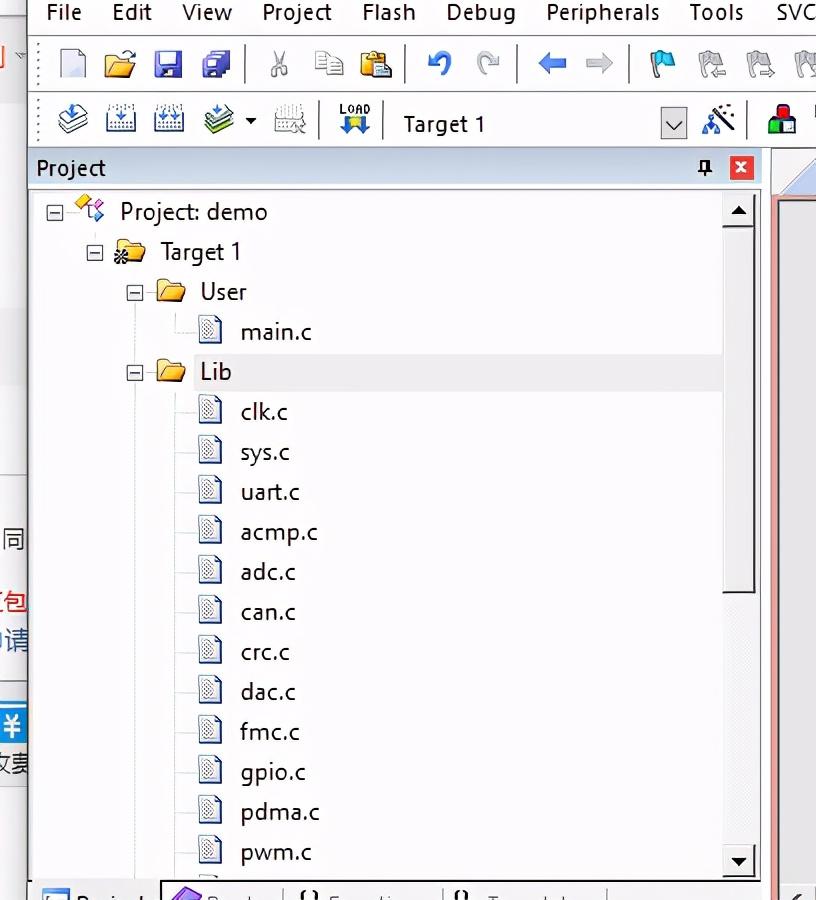Open the Debug menu
This screenshot has height=900, width=816.
coord(481,13)
